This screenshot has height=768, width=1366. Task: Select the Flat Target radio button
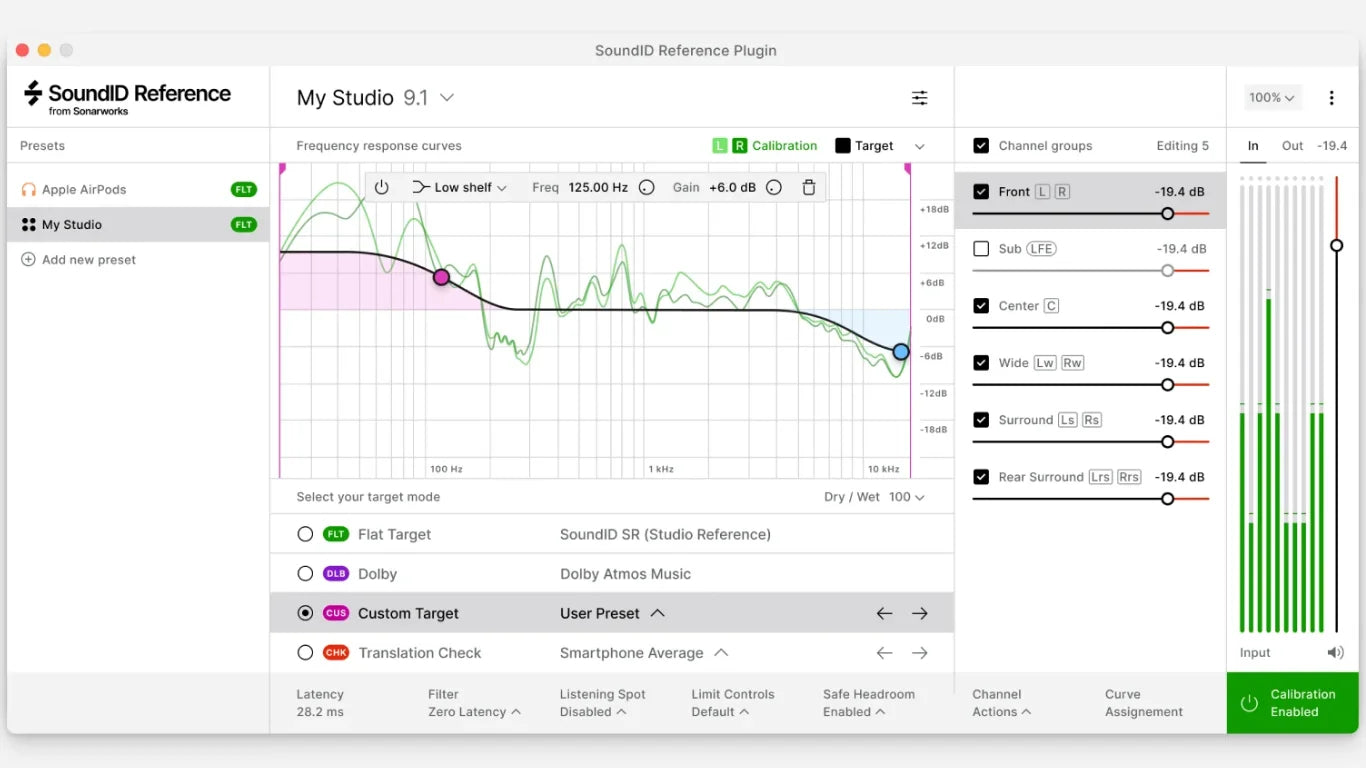coord(305,534)
